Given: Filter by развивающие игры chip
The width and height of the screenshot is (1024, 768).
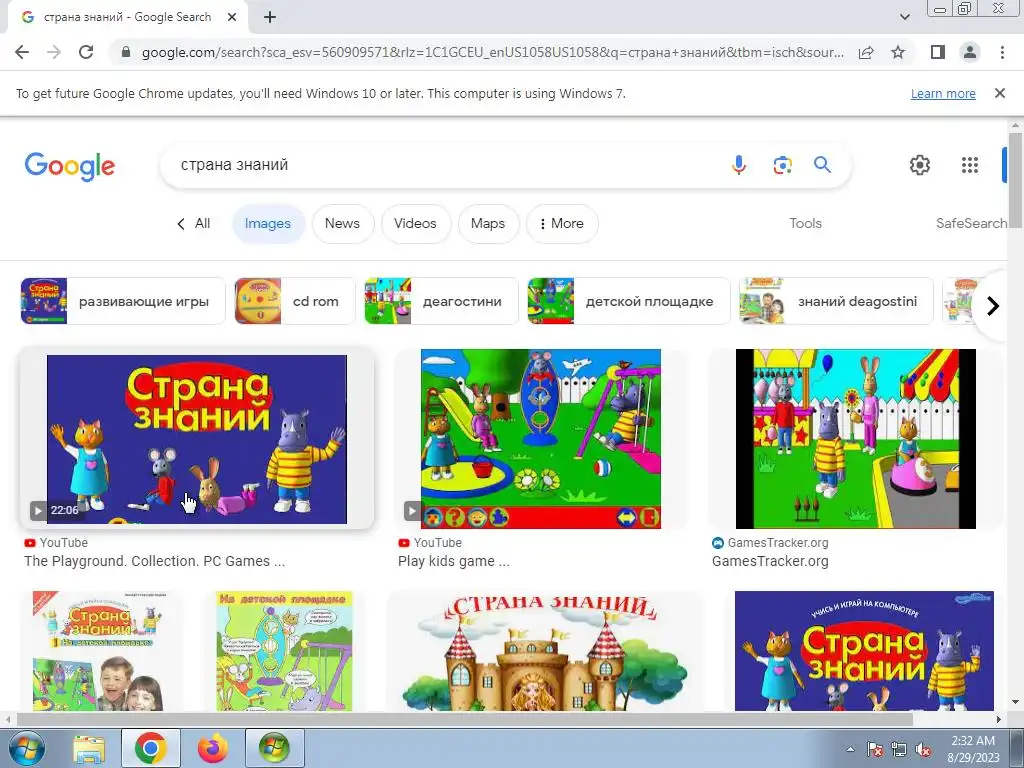Looking at the screenshot, I should coord(123,301).
